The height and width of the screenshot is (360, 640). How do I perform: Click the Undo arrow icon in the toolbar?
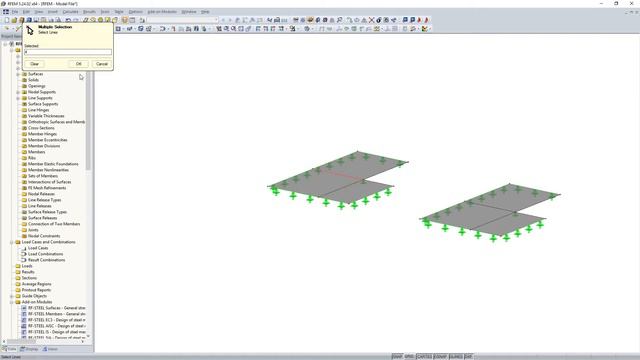pyautogui.click(x=68, y=20)
